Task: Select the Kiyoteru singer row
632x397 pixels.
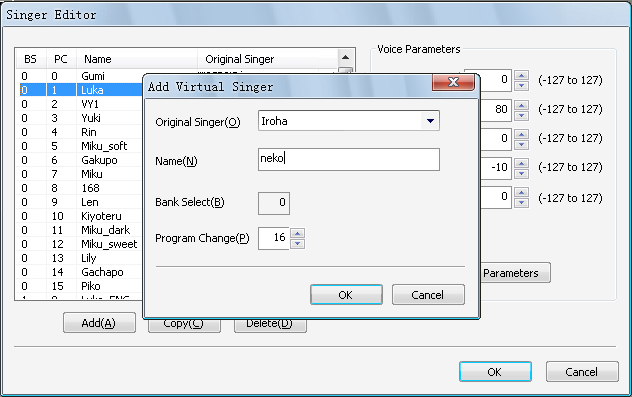Action: pos(81,216)
